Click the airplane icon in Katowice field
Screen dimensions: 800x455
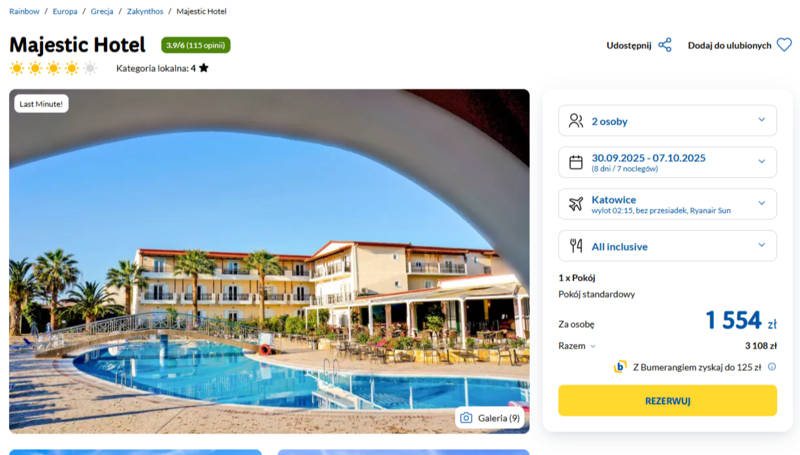576,204
